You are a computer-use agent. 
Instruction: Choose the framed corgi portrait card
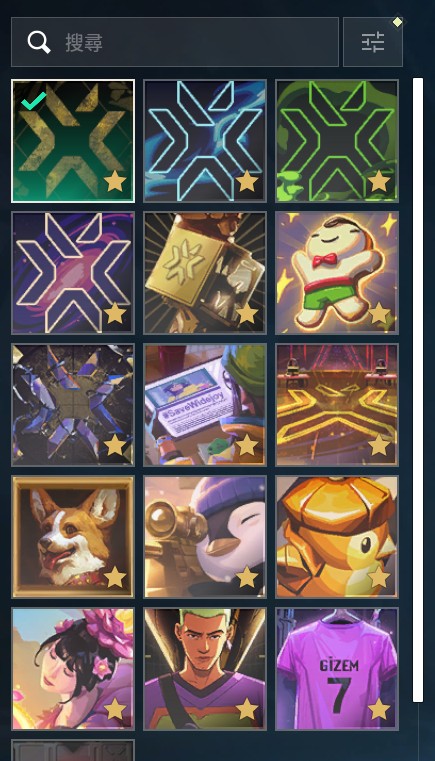point(73,537)
